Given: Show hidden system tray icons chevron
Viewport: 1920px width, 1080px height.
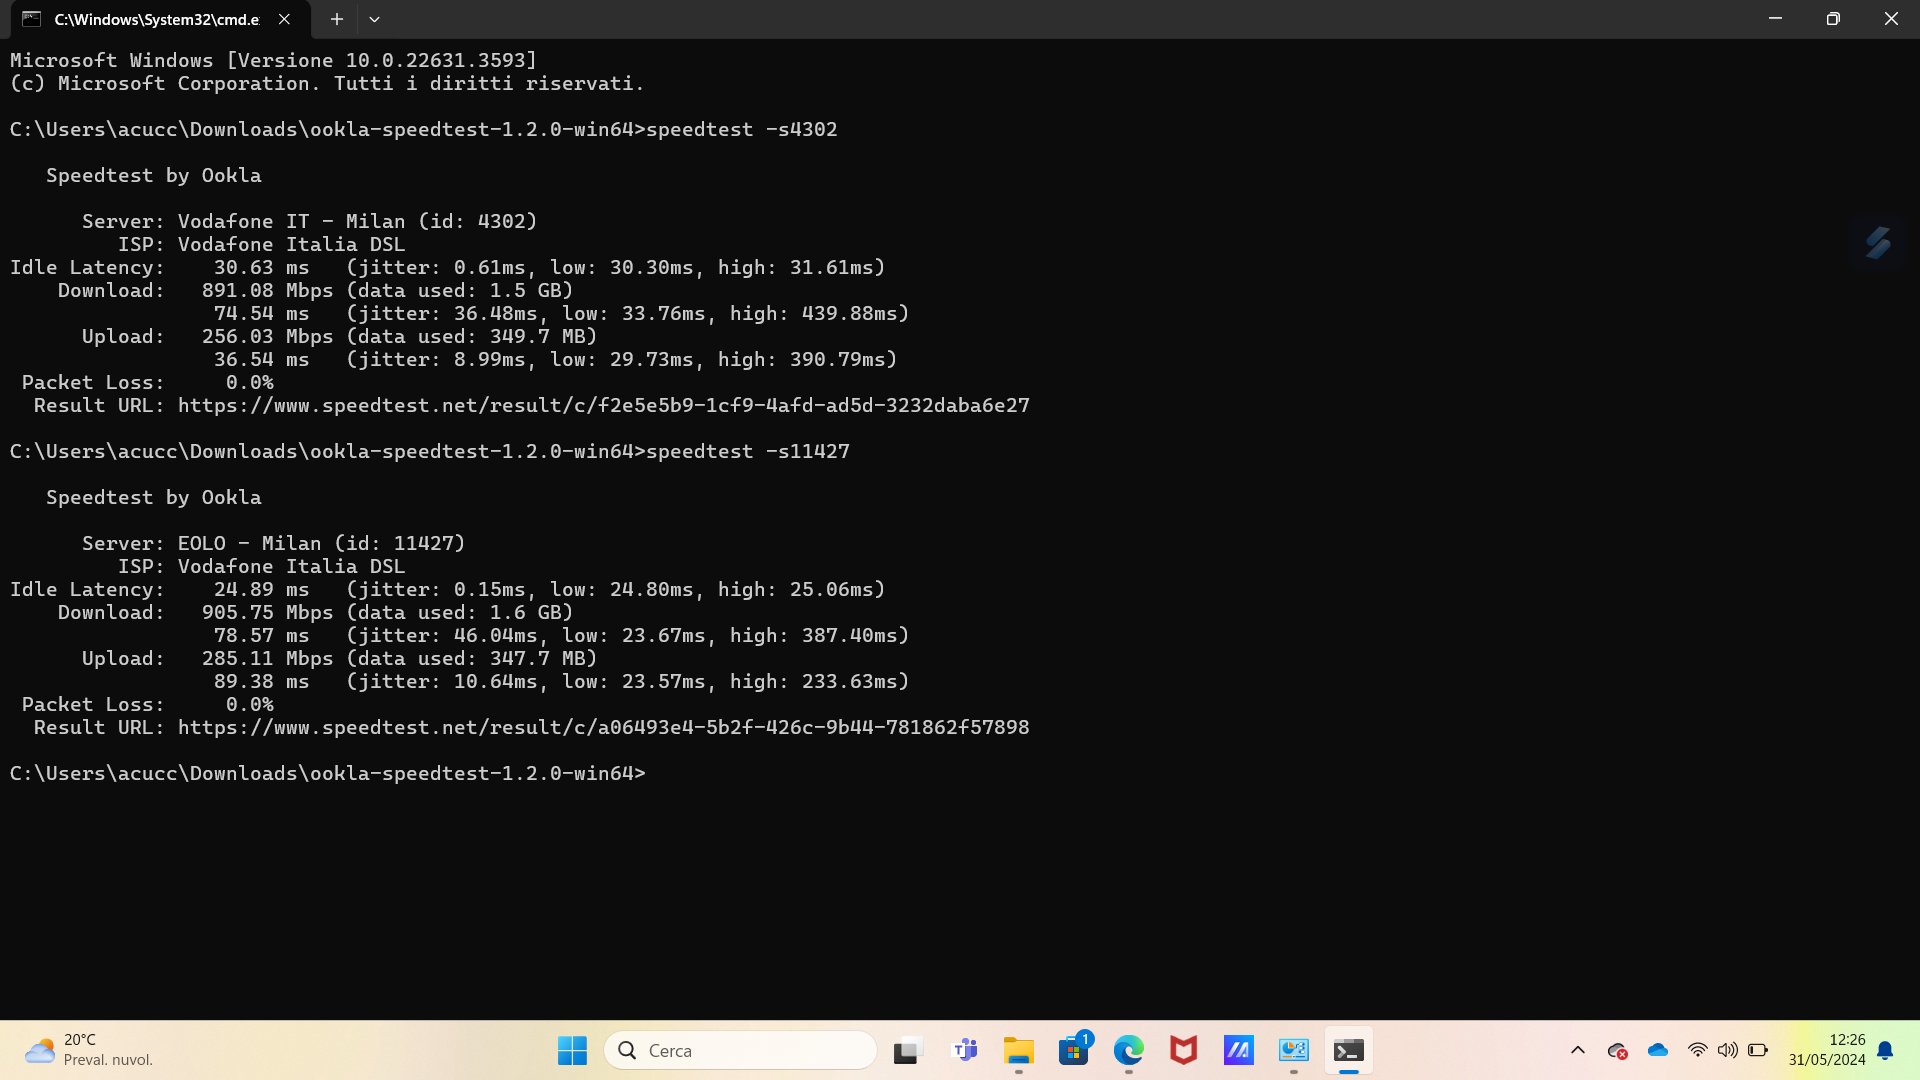Looking at the screenshot, I should 1578,1050.
